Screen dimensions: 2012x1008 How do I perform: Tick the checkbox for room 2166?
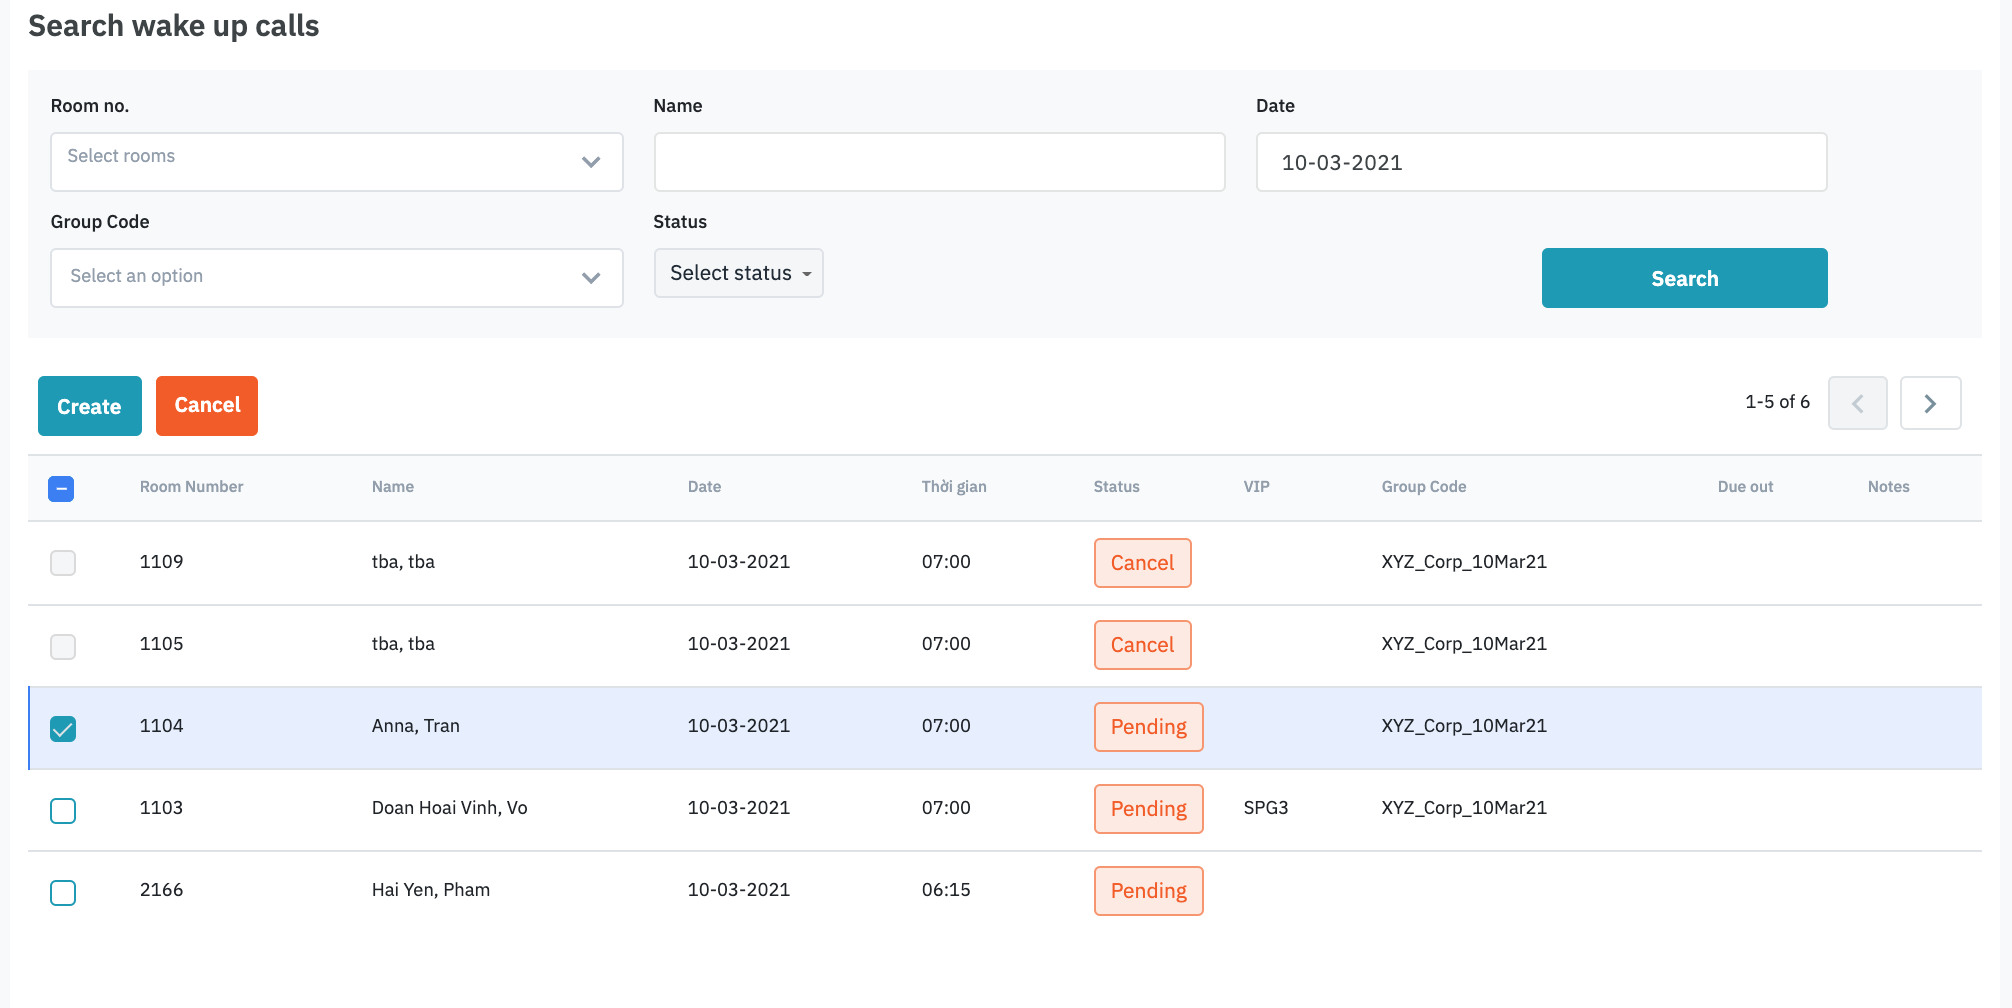click(x=63, y=892)
